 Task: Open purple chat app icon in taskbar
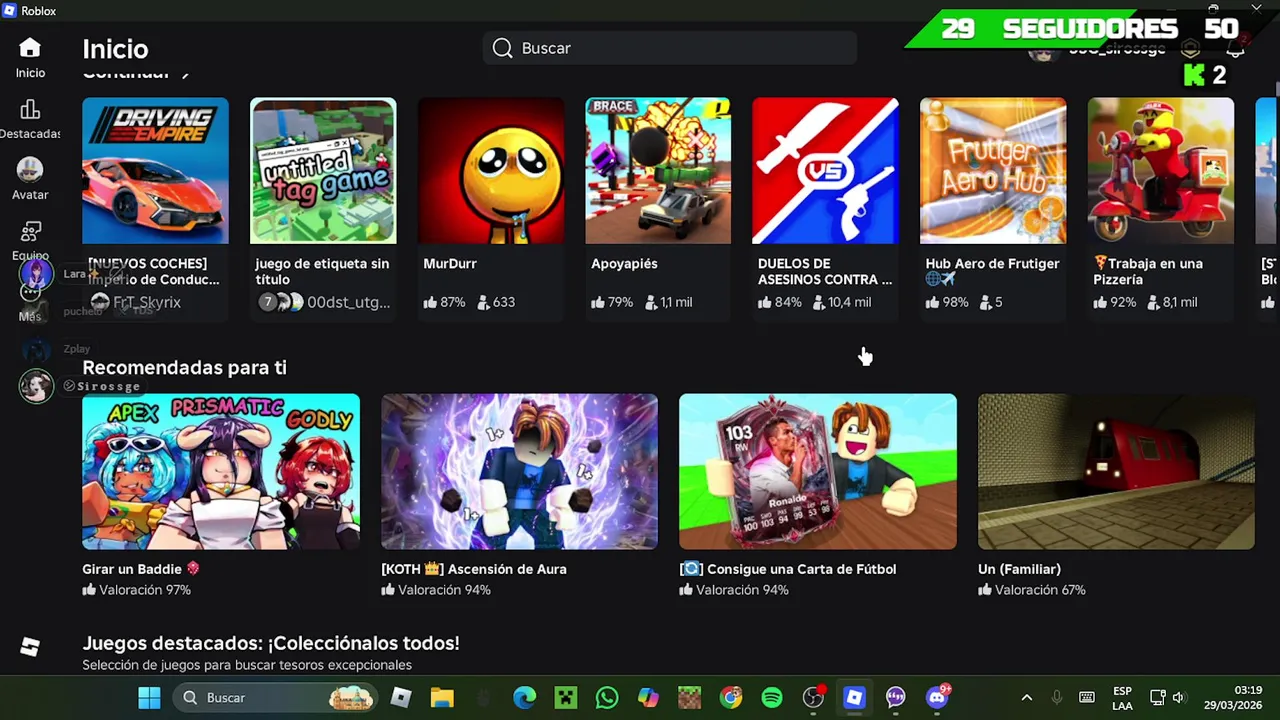pos(896,698)
